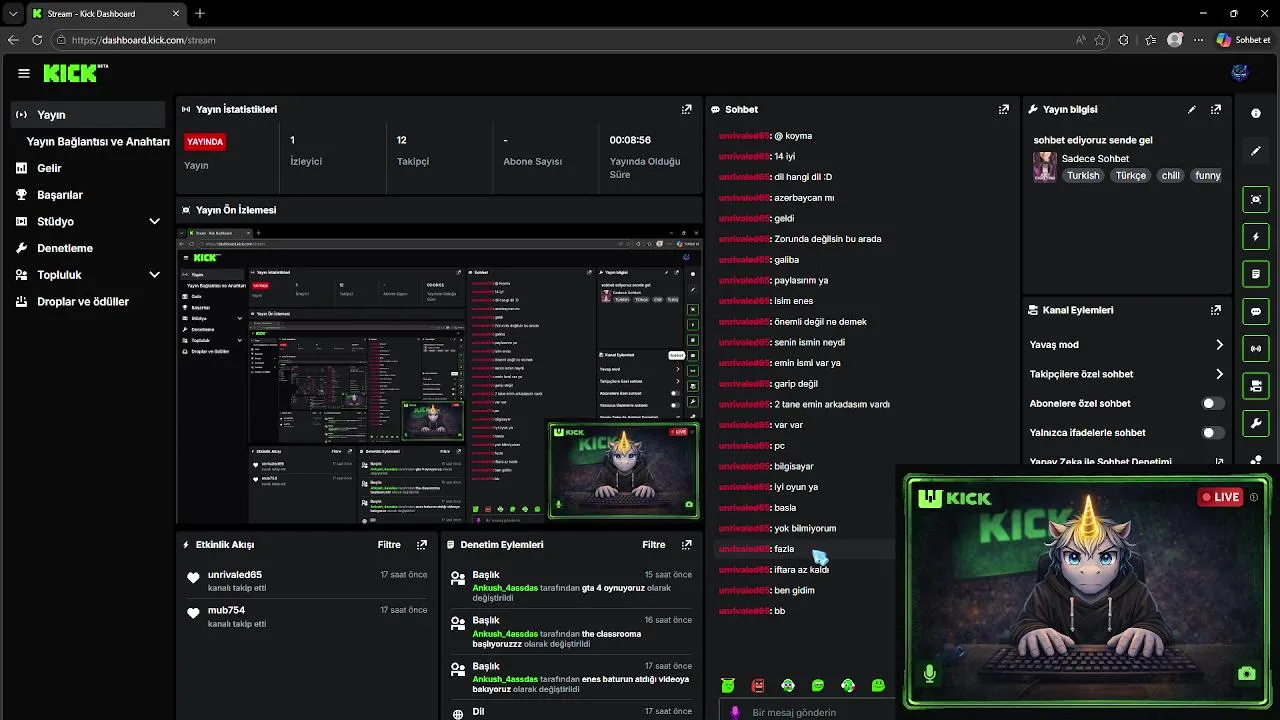Click the Sadece Sohbet category thumbnail

(x=1045, y=167)
